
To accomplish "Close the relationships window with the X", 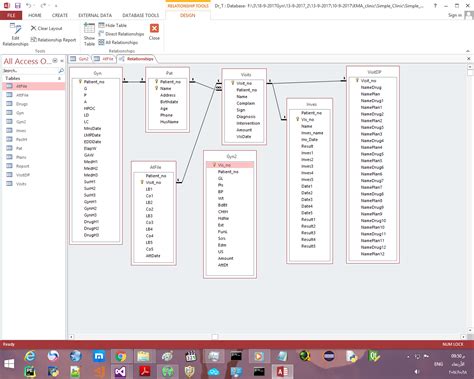I will point(468,59).
